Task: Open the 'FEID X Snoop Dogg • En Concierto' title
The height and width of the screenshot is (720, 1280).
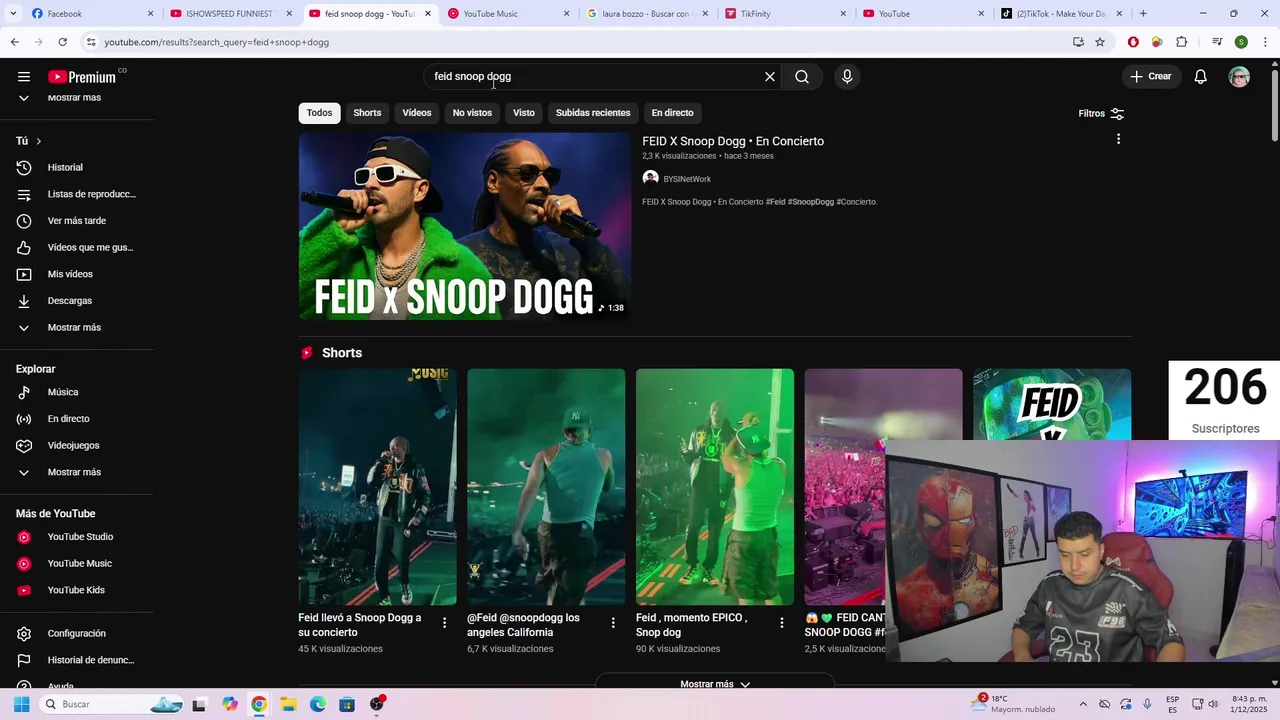Action: [x=733, y=141]
